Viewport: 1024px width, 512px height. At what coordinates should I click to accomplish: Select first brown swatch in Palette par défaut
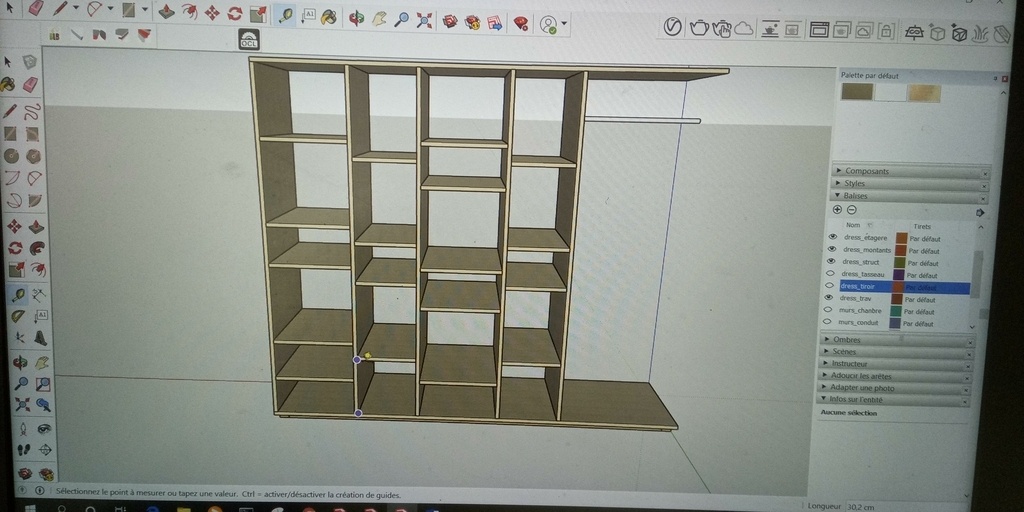point(857,91)
